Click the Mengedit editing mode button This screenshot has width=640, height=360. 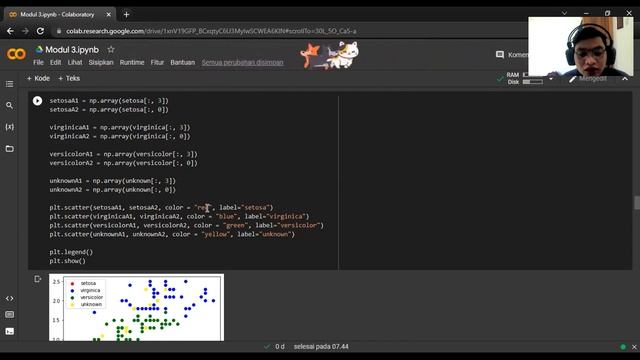point(589,79)
